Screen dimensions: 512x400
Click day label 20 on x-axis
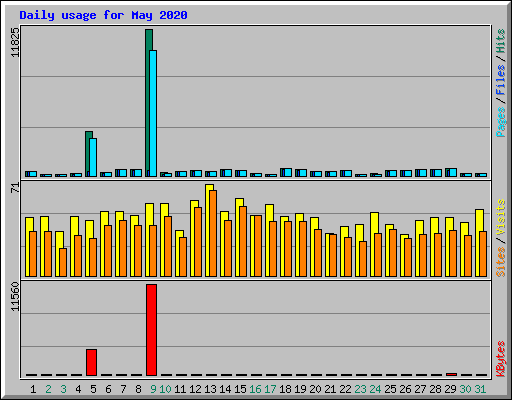click(315, 389)
